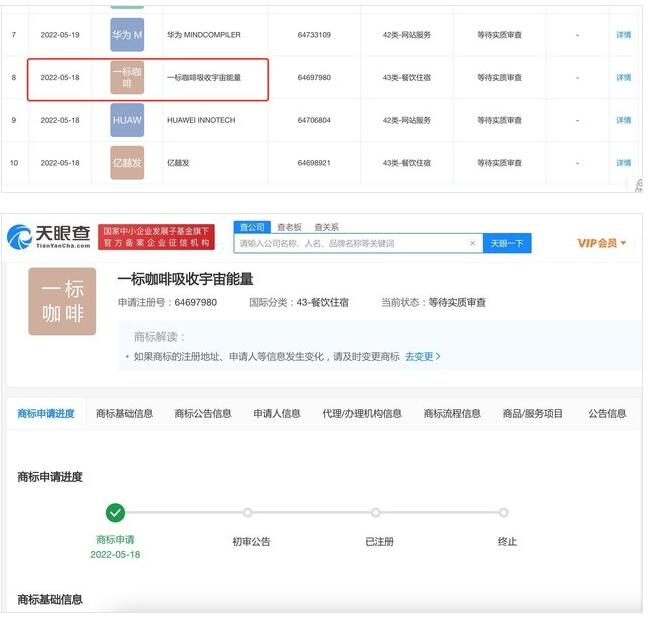Screen dimensions: 648x620
Task: Open 详情 for HUAWEI INNOTECH row
Action: point(624,120)
